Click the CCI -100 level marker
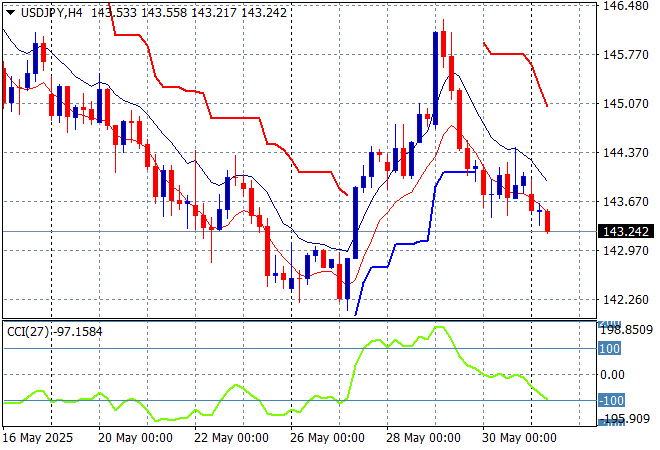Image resolution: width=660 pixels, height=450 pixels. tap(610, 401)
